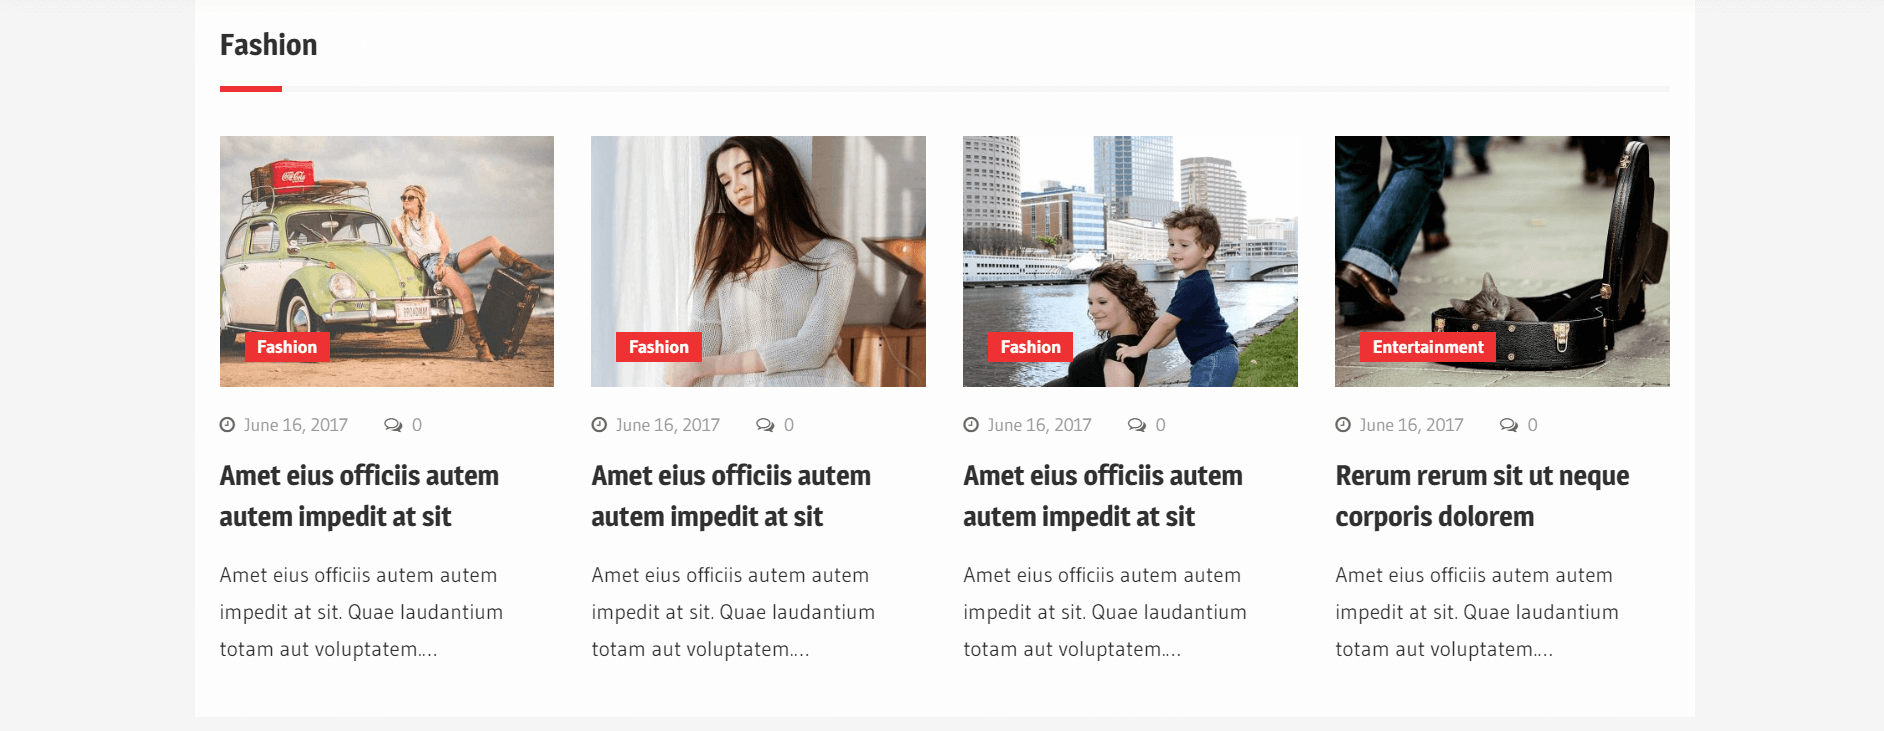Click the comments icon under the green car post
The height and width of the screenshot is (731, 1884).
[393, 425]
